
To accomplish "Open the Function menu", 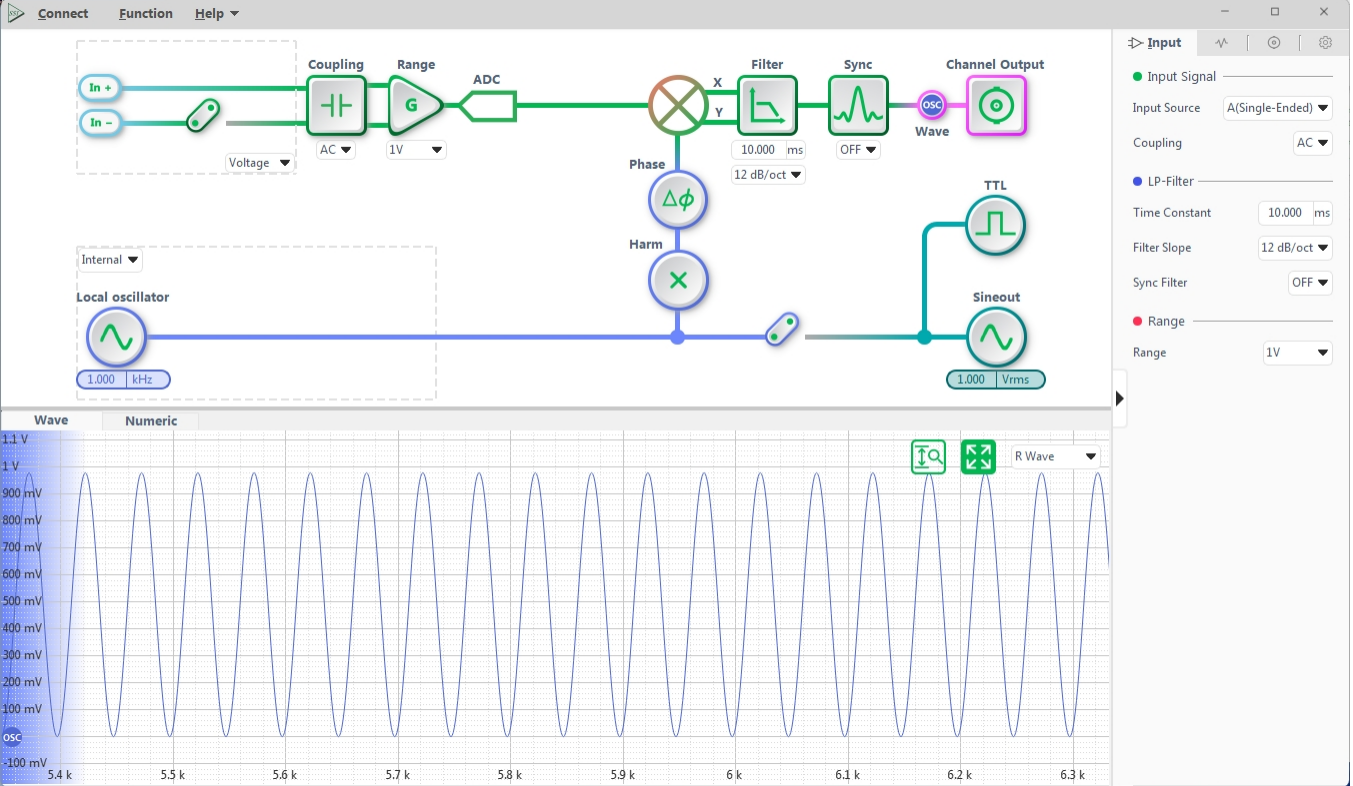I will pyautogui.click(x=146, y=14).
